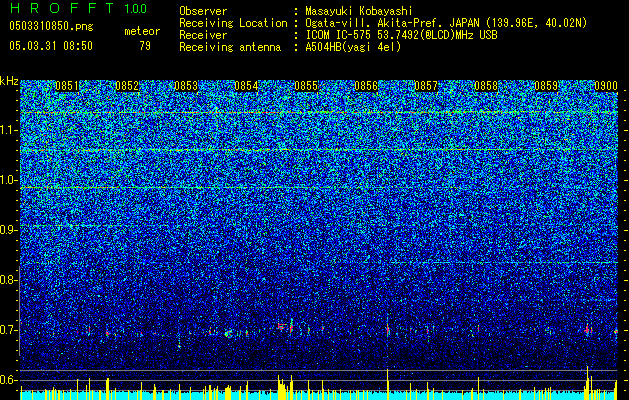Click the HROFFT 1.0.0 title text
The image size is (629, 400).
[x=78, y=8]
